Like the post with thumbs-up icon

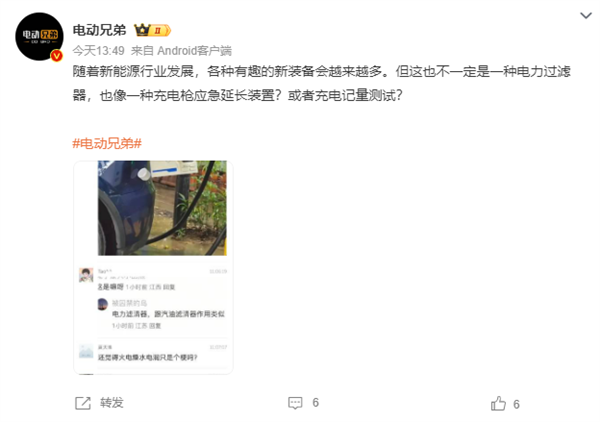(x=498, y=404)
